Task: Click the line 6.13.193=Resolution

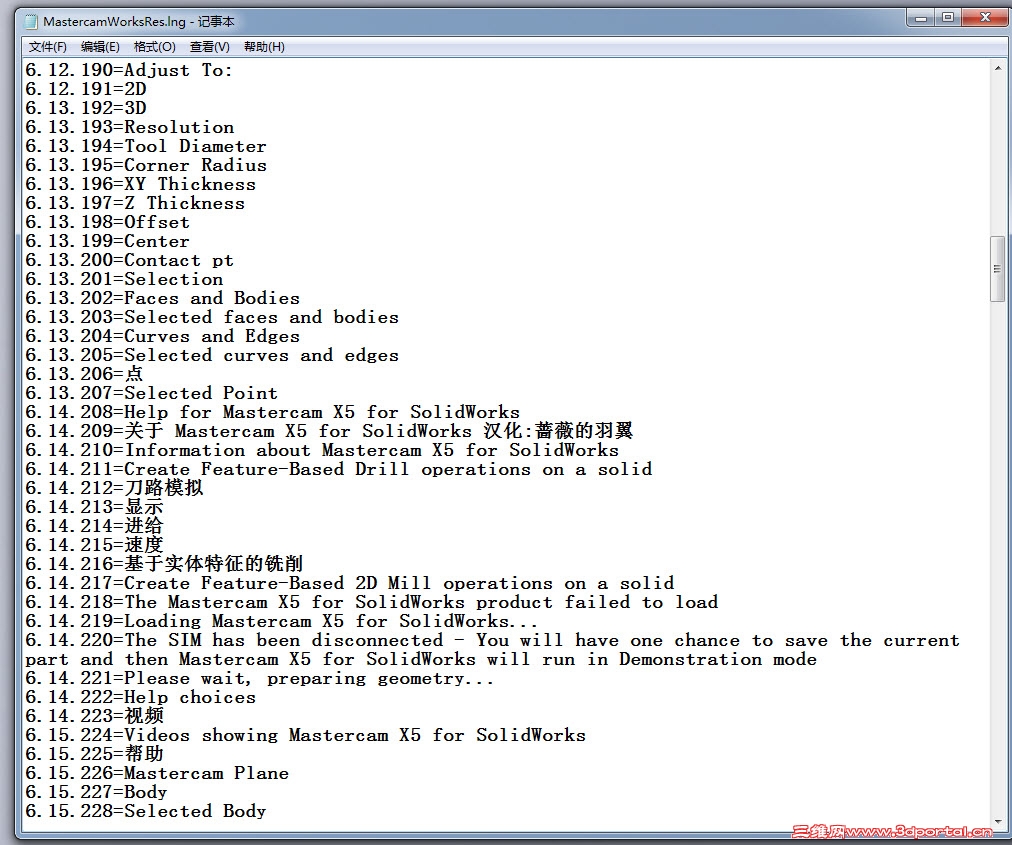Action: [x=130, y=127]
